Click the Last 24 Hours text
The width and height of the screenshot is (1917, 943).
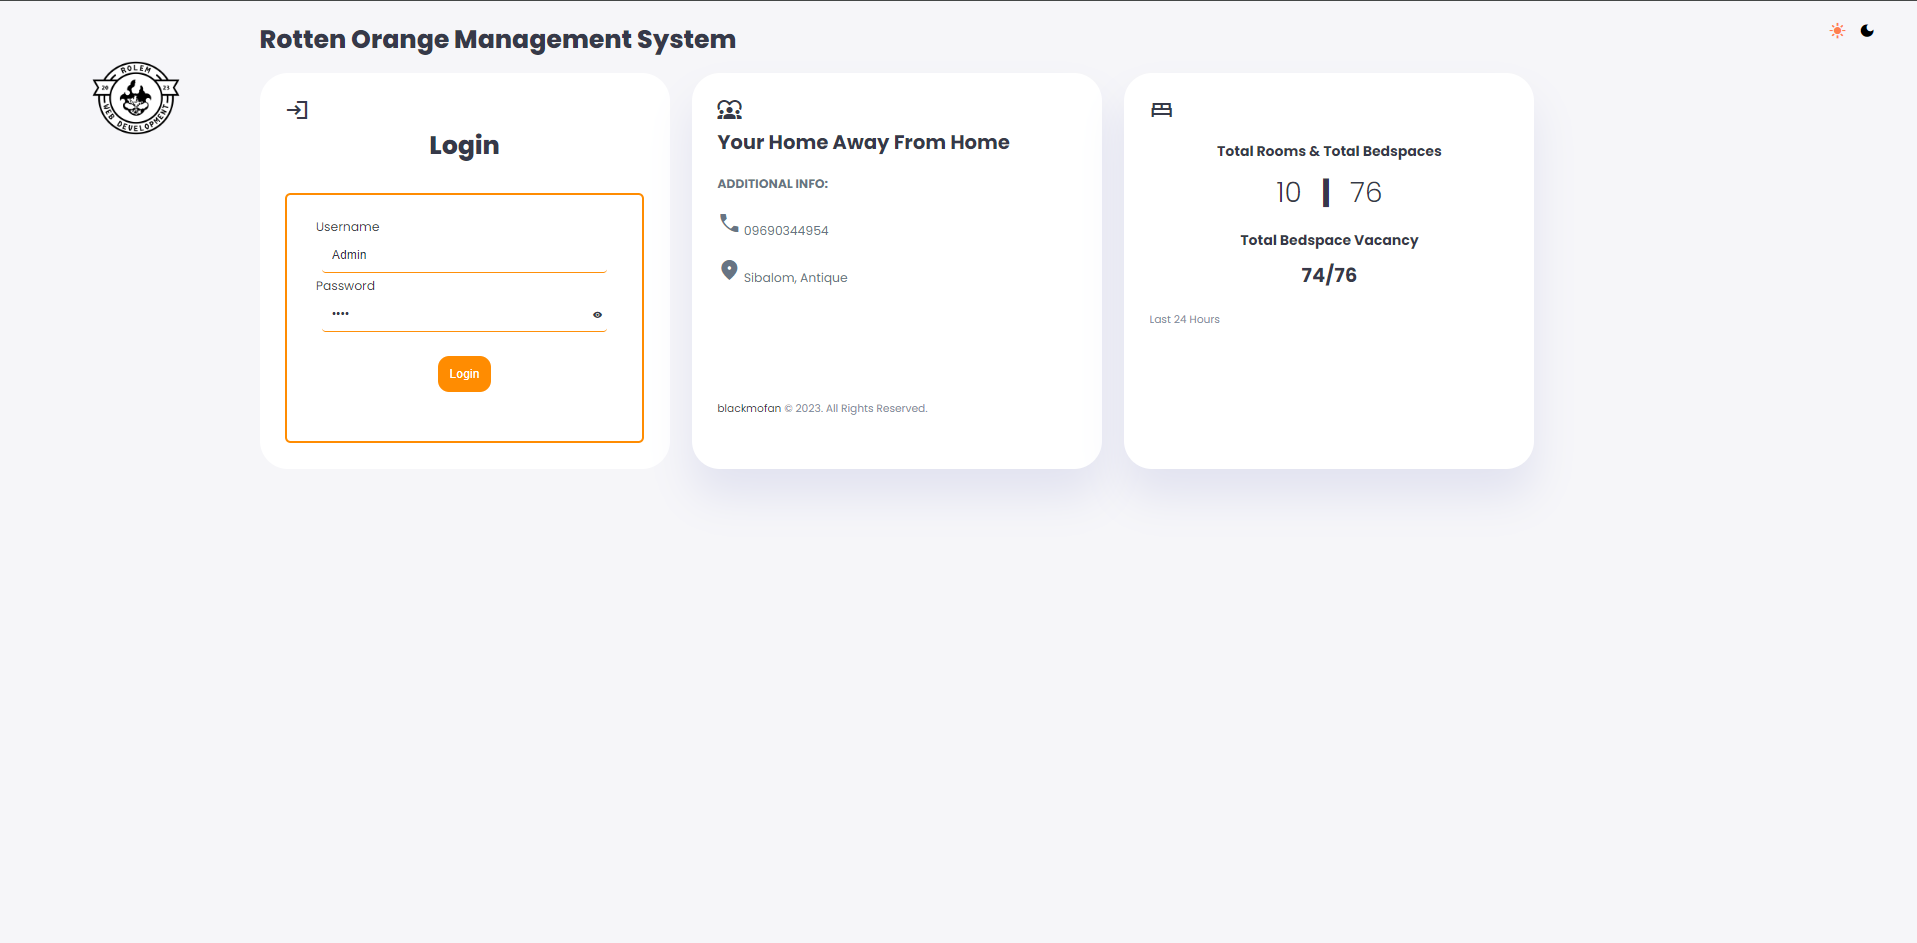(1184, 320)
